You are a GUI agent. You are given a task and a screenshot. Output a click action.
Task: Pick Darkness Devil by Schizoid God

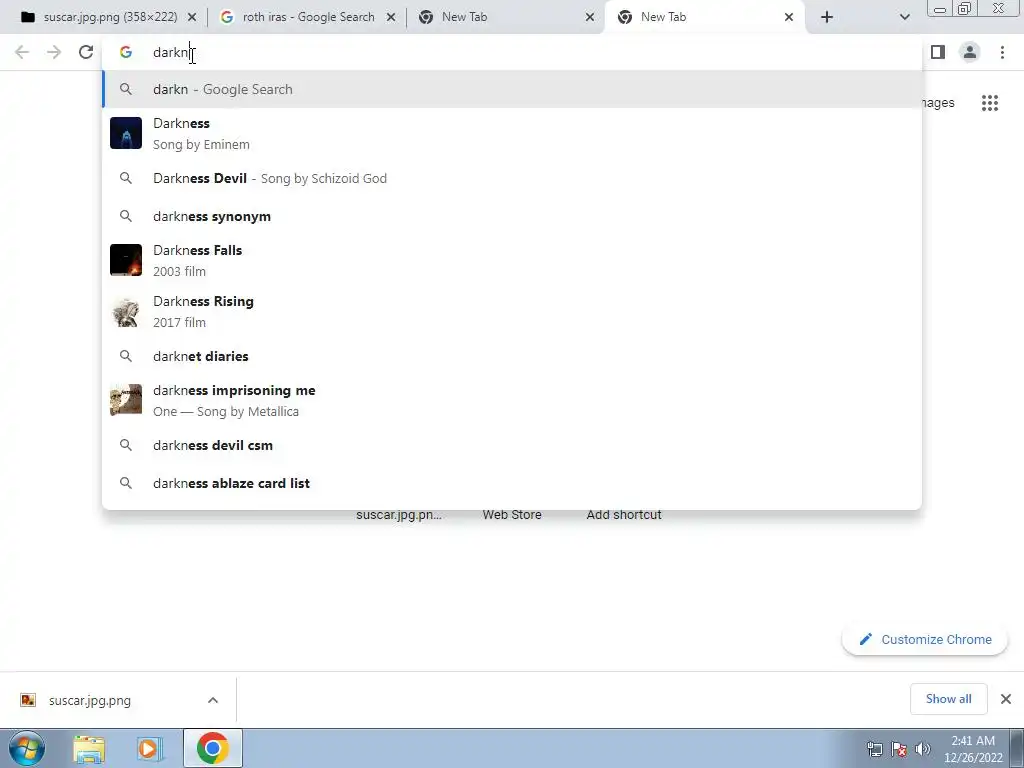[512, 178]
